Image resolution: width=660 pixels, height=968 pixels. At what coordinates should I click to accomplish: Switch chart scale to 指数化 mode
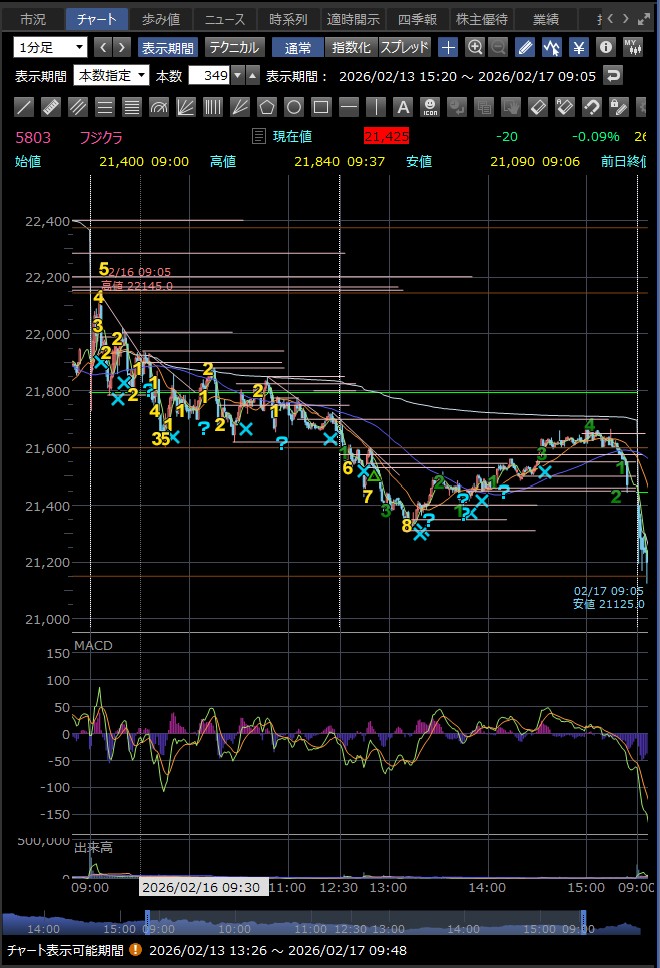[351, 47]
